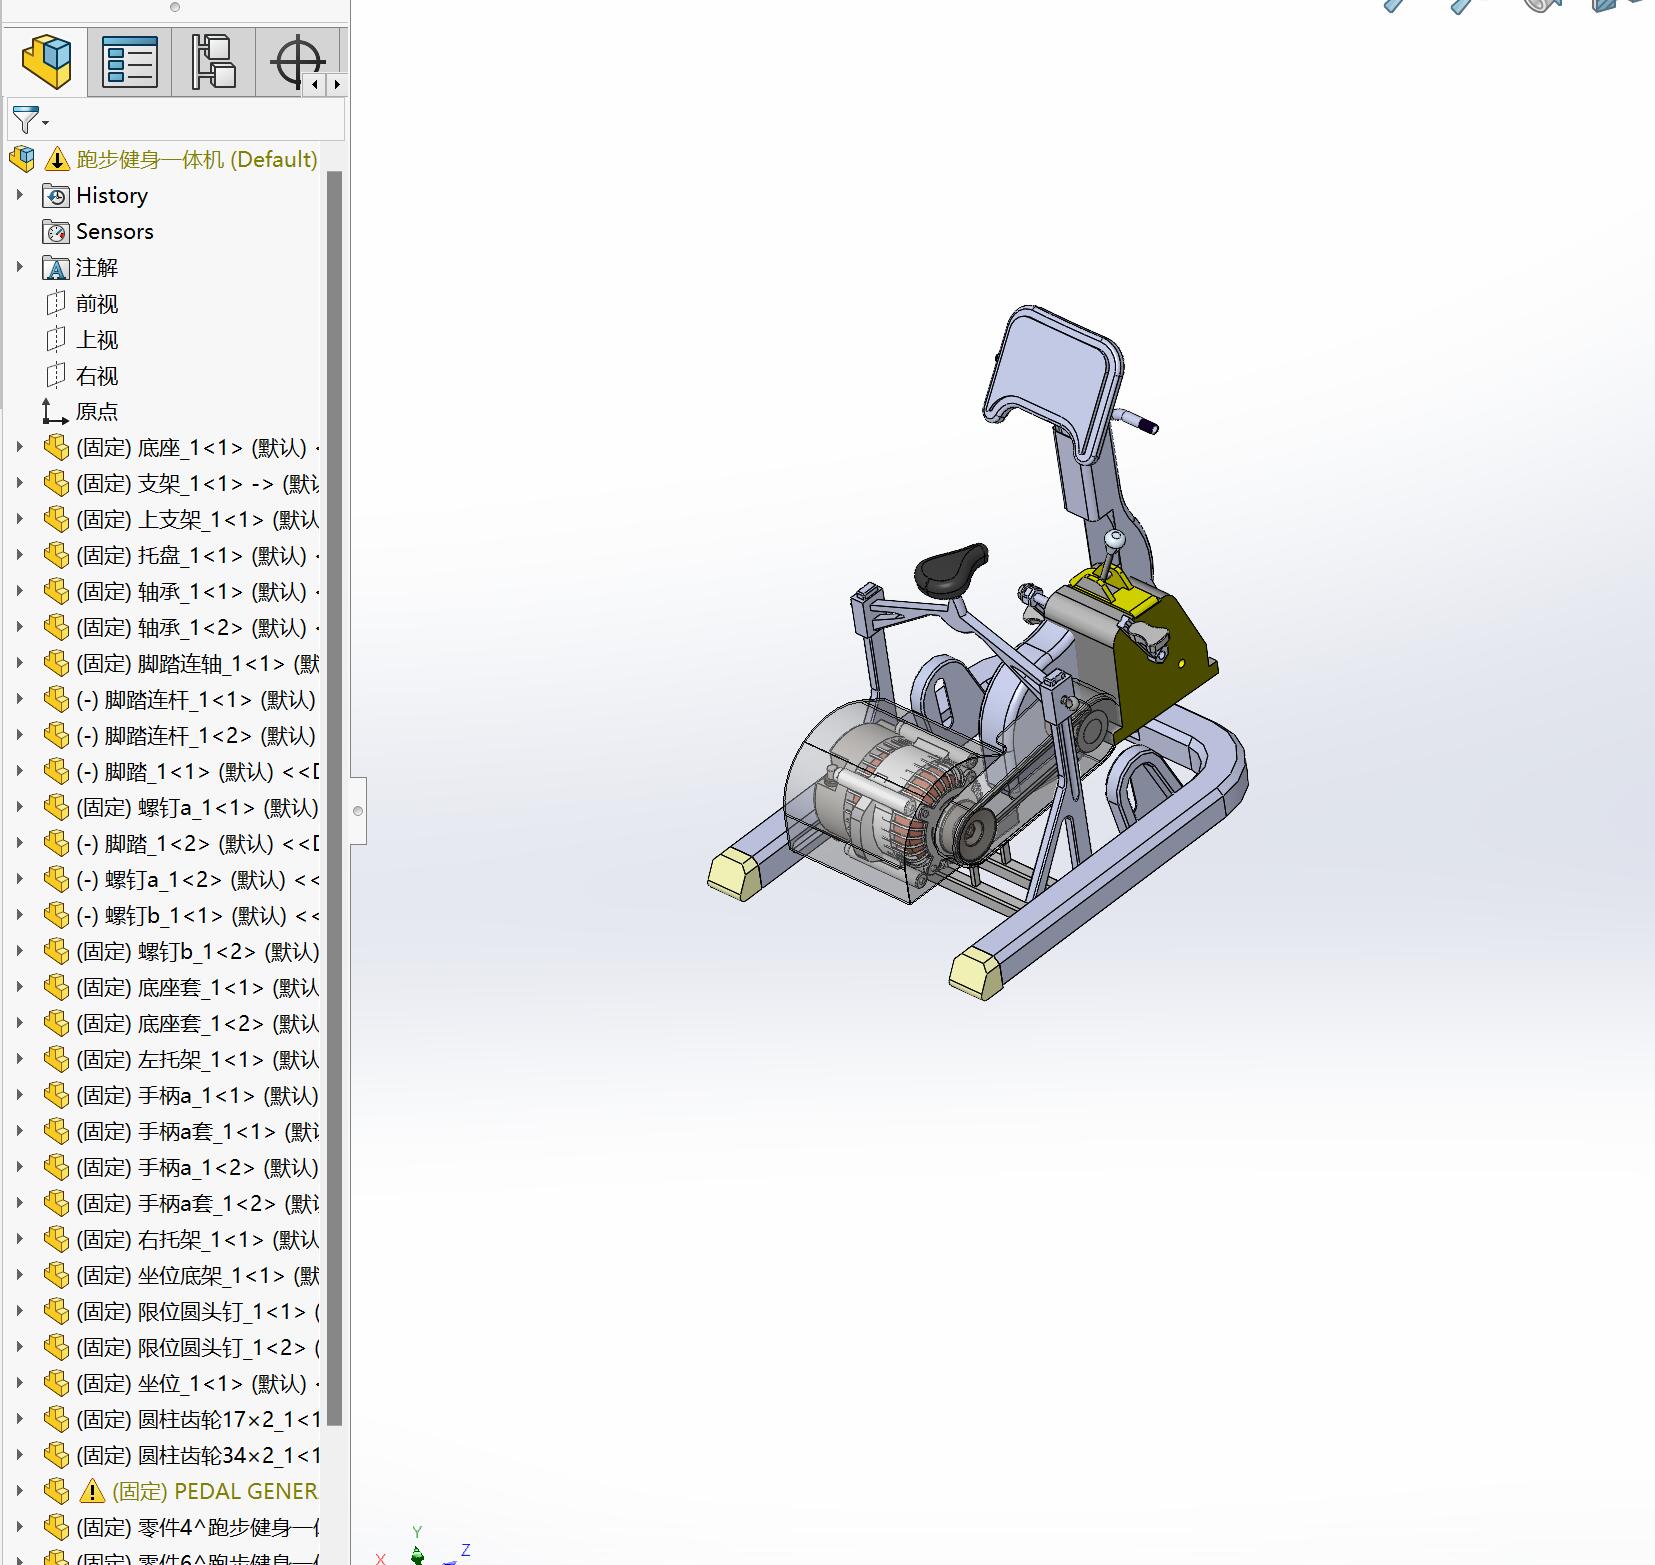
Task: Expand the History folder
Action: click(x=19, y=195)
